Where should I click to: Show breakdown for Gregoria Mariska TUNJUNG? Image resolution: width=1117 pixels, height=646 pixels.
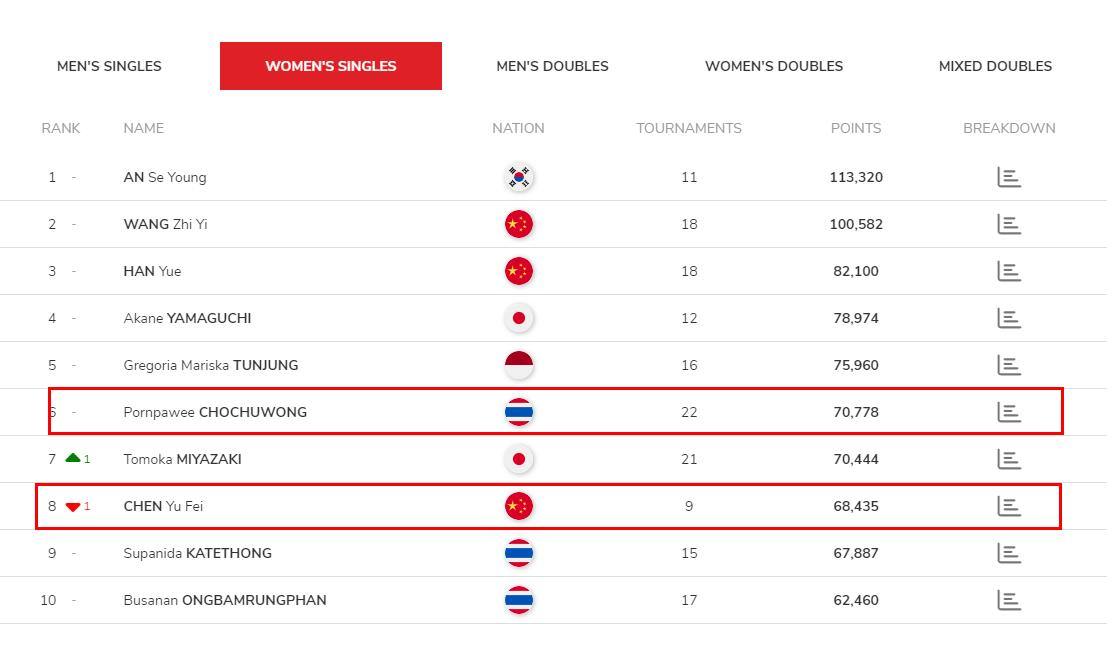(x=1009, y=365)
